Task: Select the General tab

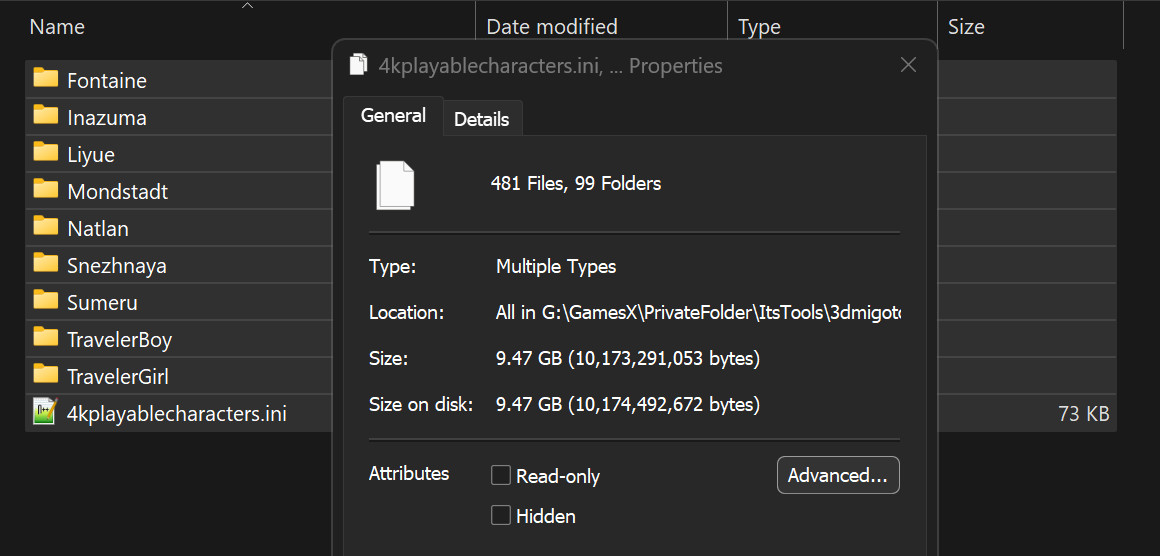Action: [393, 116]
